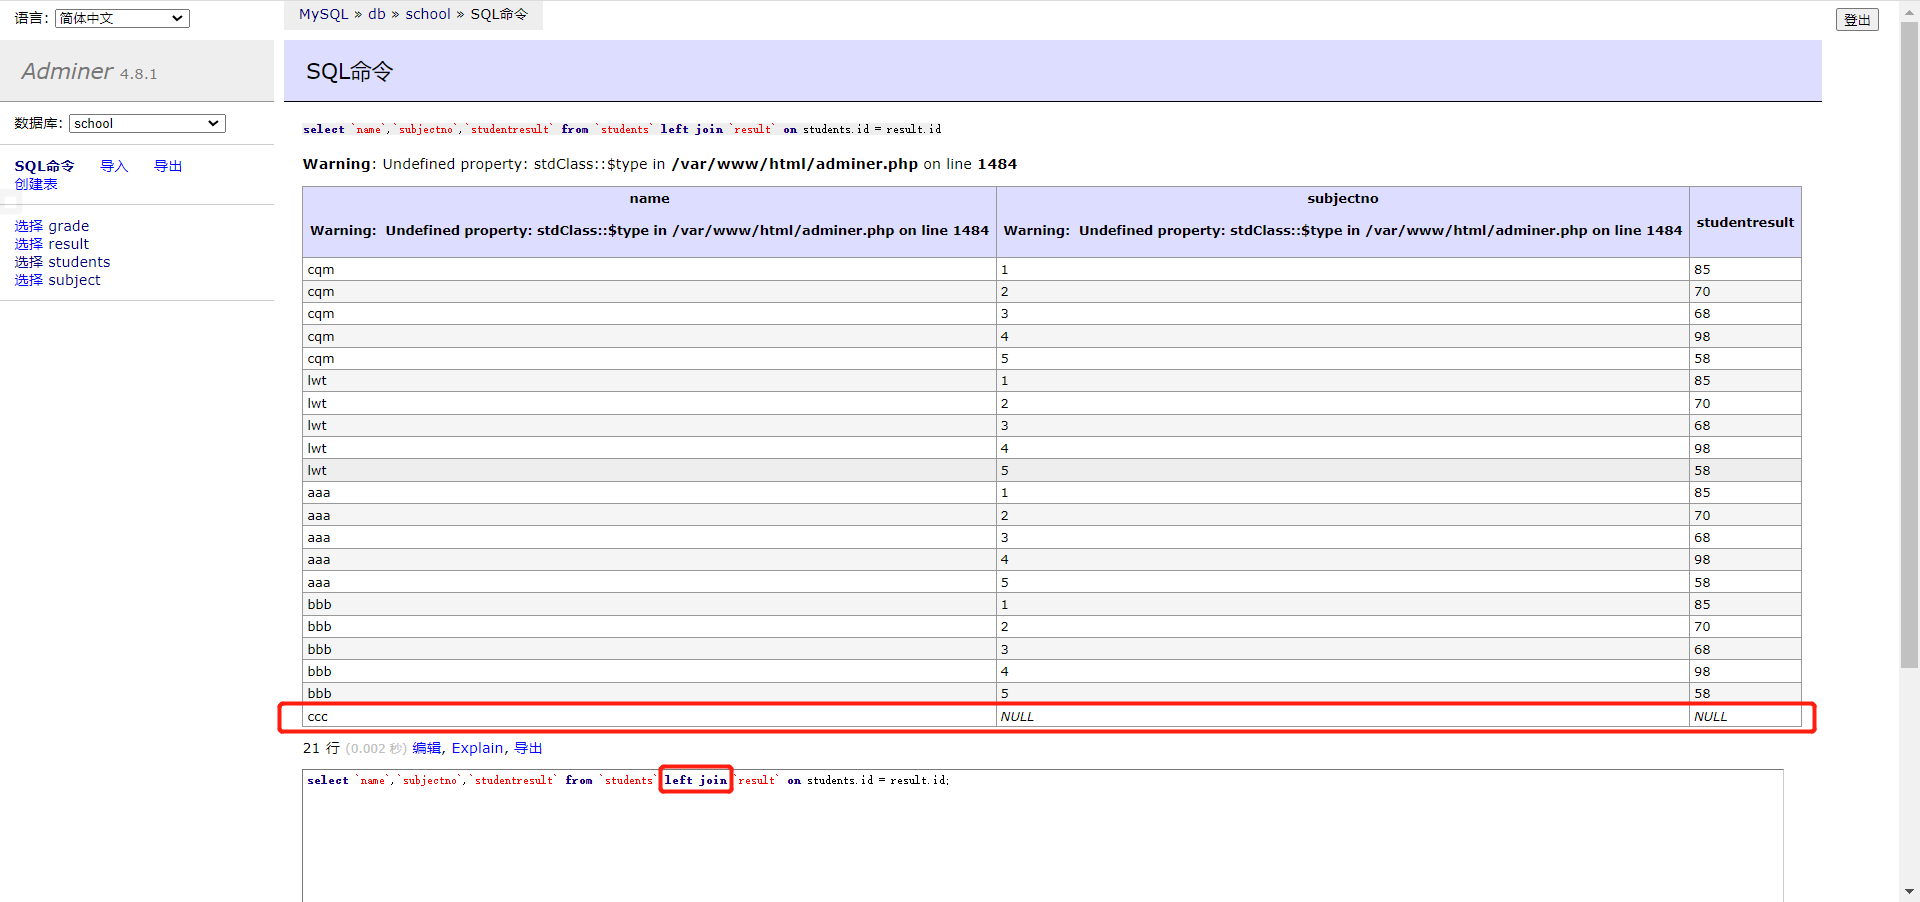
Task: Open the 导出 export link in sidebar
Action: tap(168, 166)
